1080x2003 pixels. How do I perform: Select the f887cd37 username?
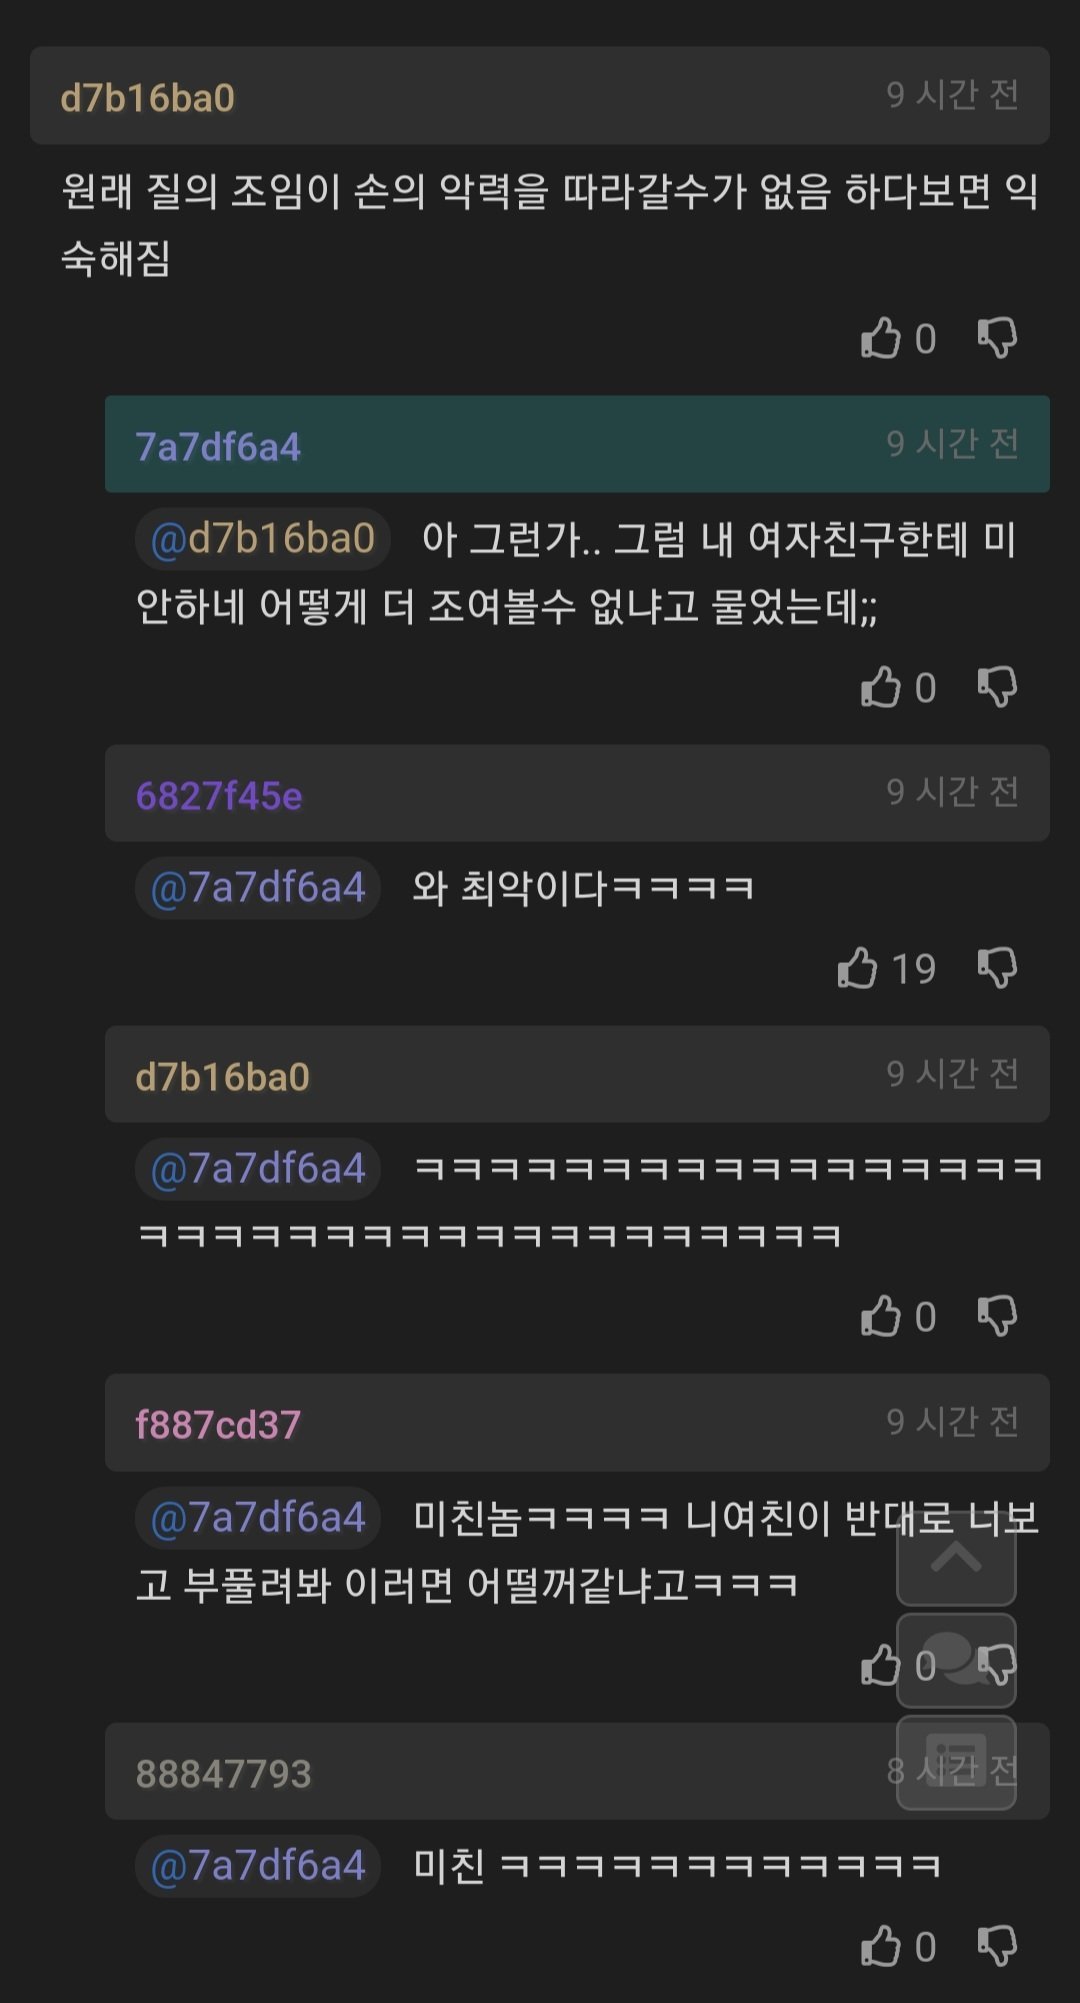pos(218,1424)
